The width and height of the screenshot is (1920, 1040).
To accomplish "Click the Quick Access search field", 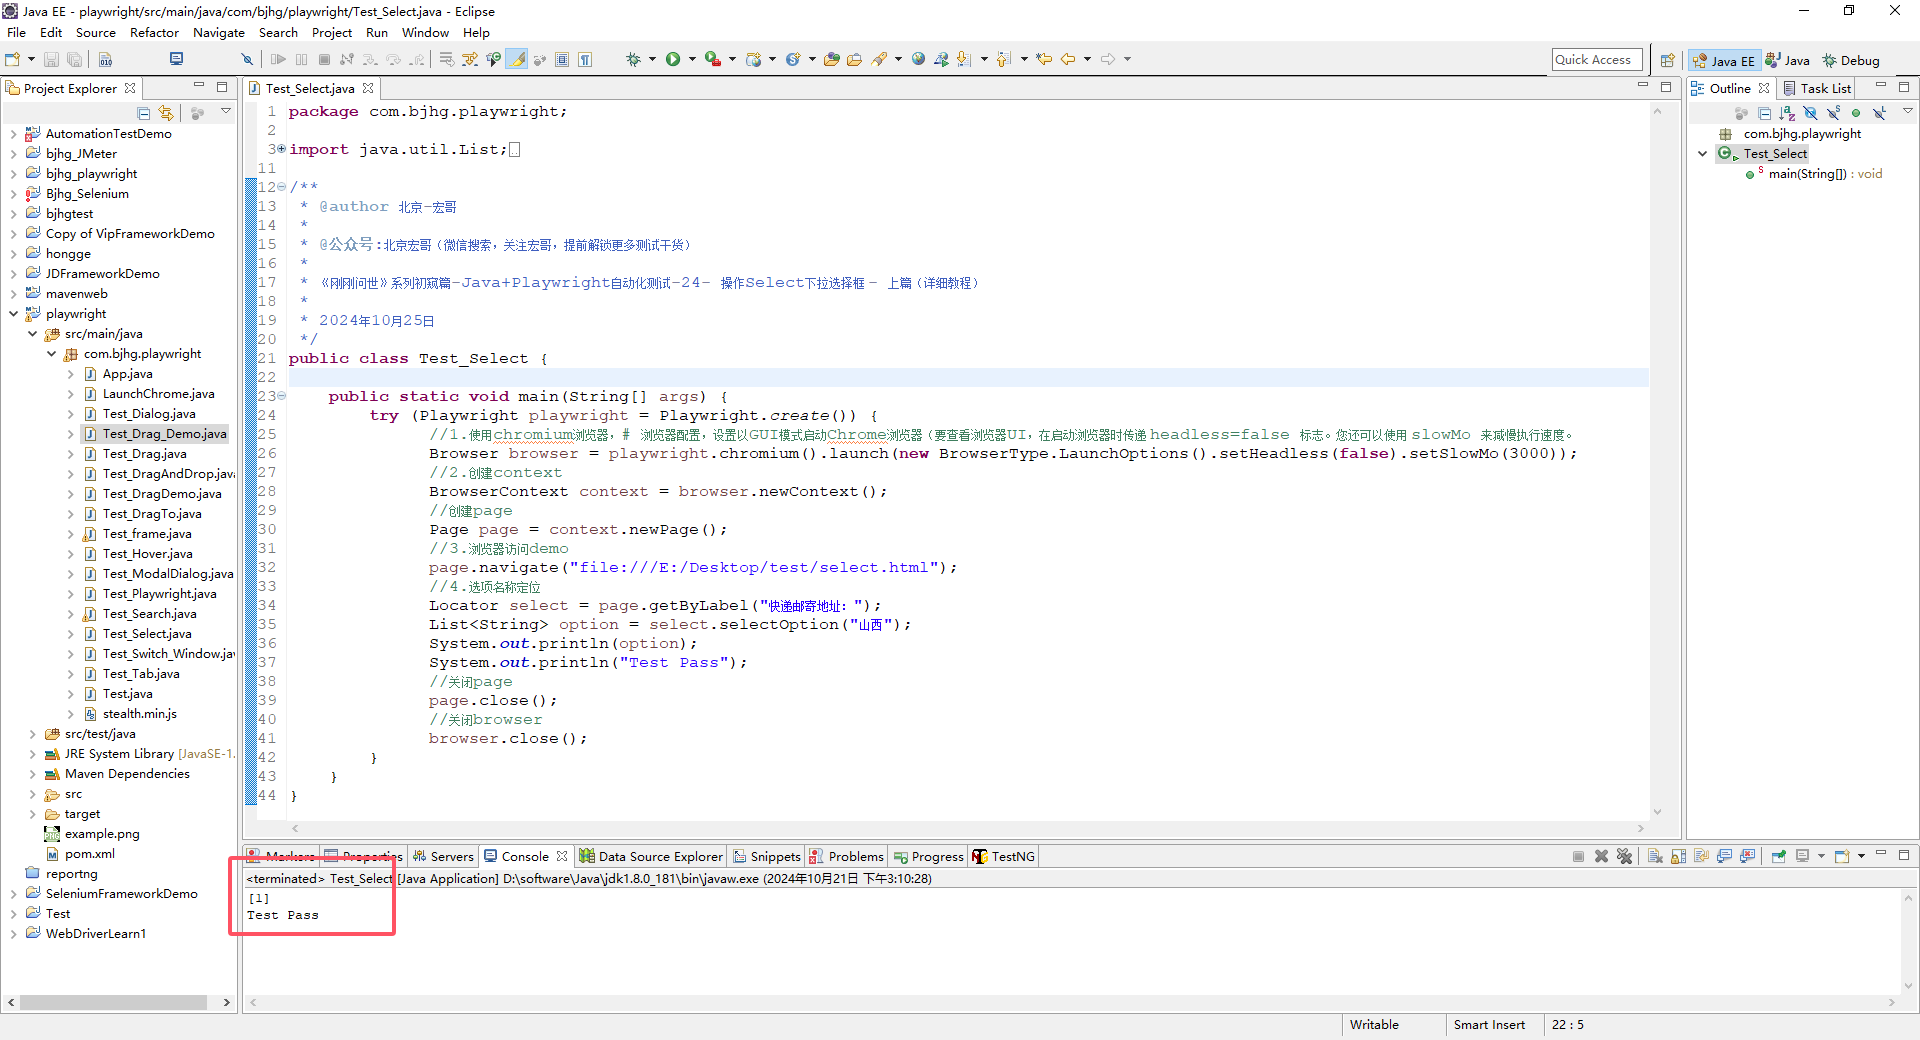I will tap(1596, 60).
